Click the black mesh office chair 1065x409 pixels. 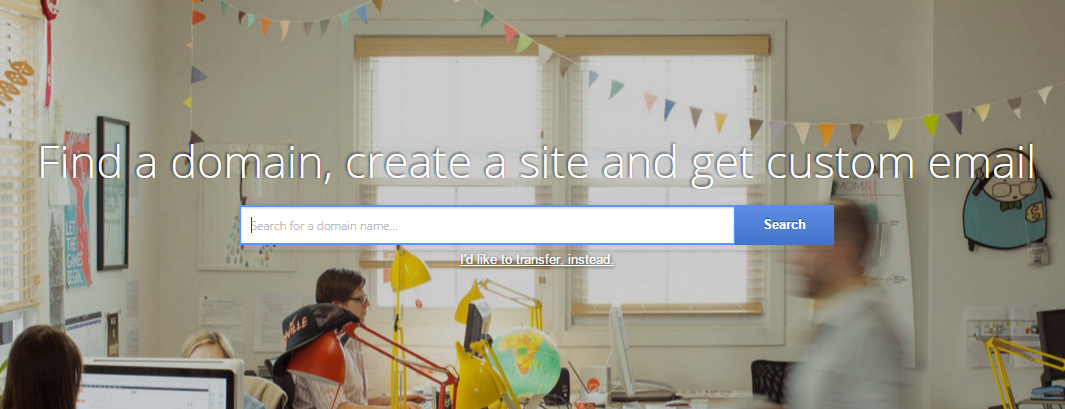(770, 379)
